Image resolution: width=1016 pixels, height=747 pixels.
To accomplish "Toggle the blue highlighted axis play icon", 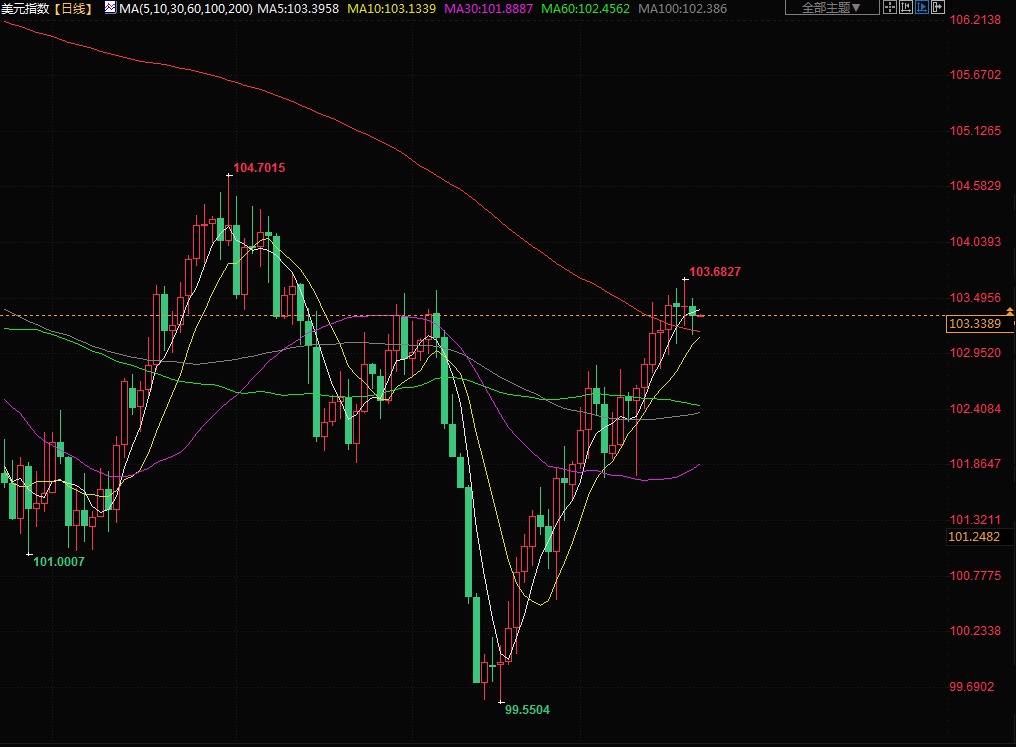I will point(921,8).
